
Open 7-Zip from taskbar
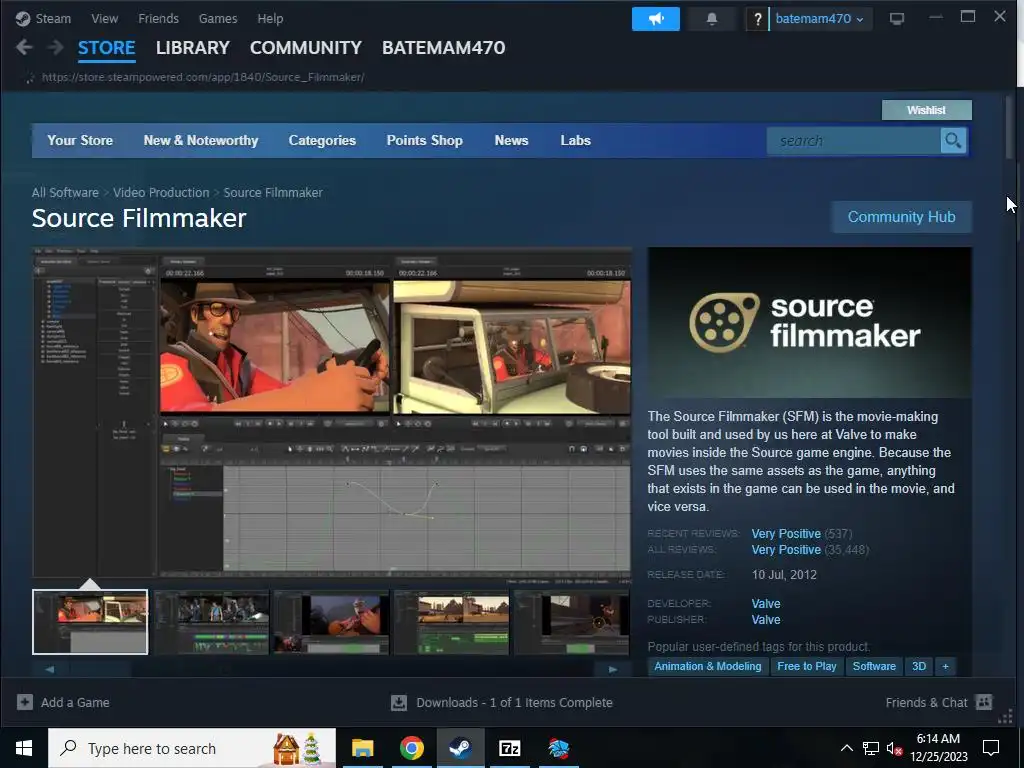(x=509, y=748)
